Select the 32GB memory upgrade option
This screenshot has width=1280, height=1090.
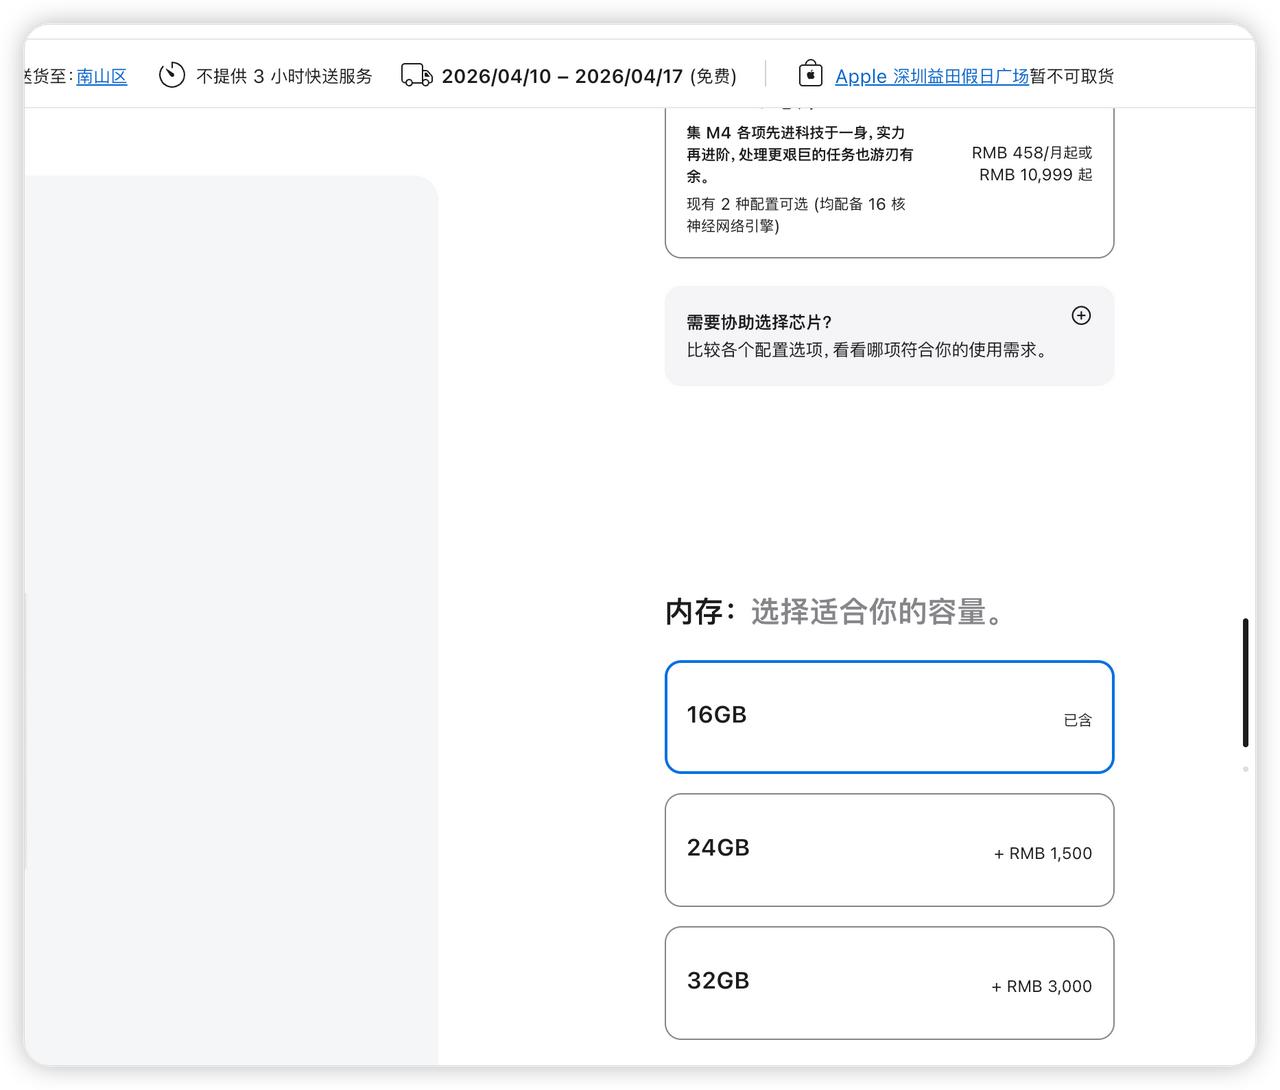(x=889, y=982)
